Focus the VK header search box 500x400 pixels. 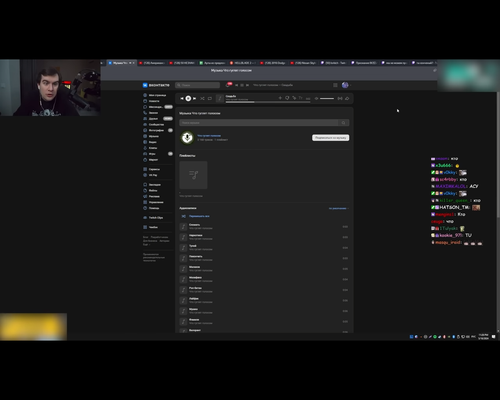(x=198, y=85)
